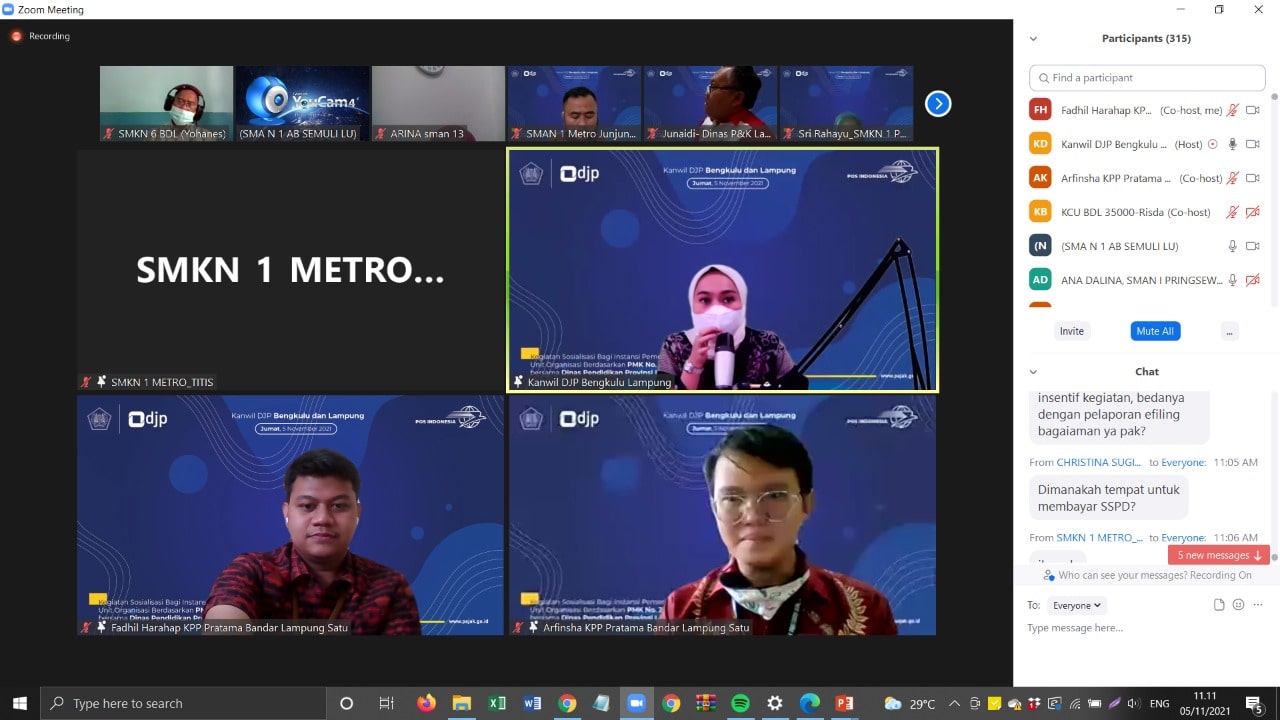Open participants more options (...) menu
The width and height of the screenshot is (1280, 720).
(x=1229, y=331)
